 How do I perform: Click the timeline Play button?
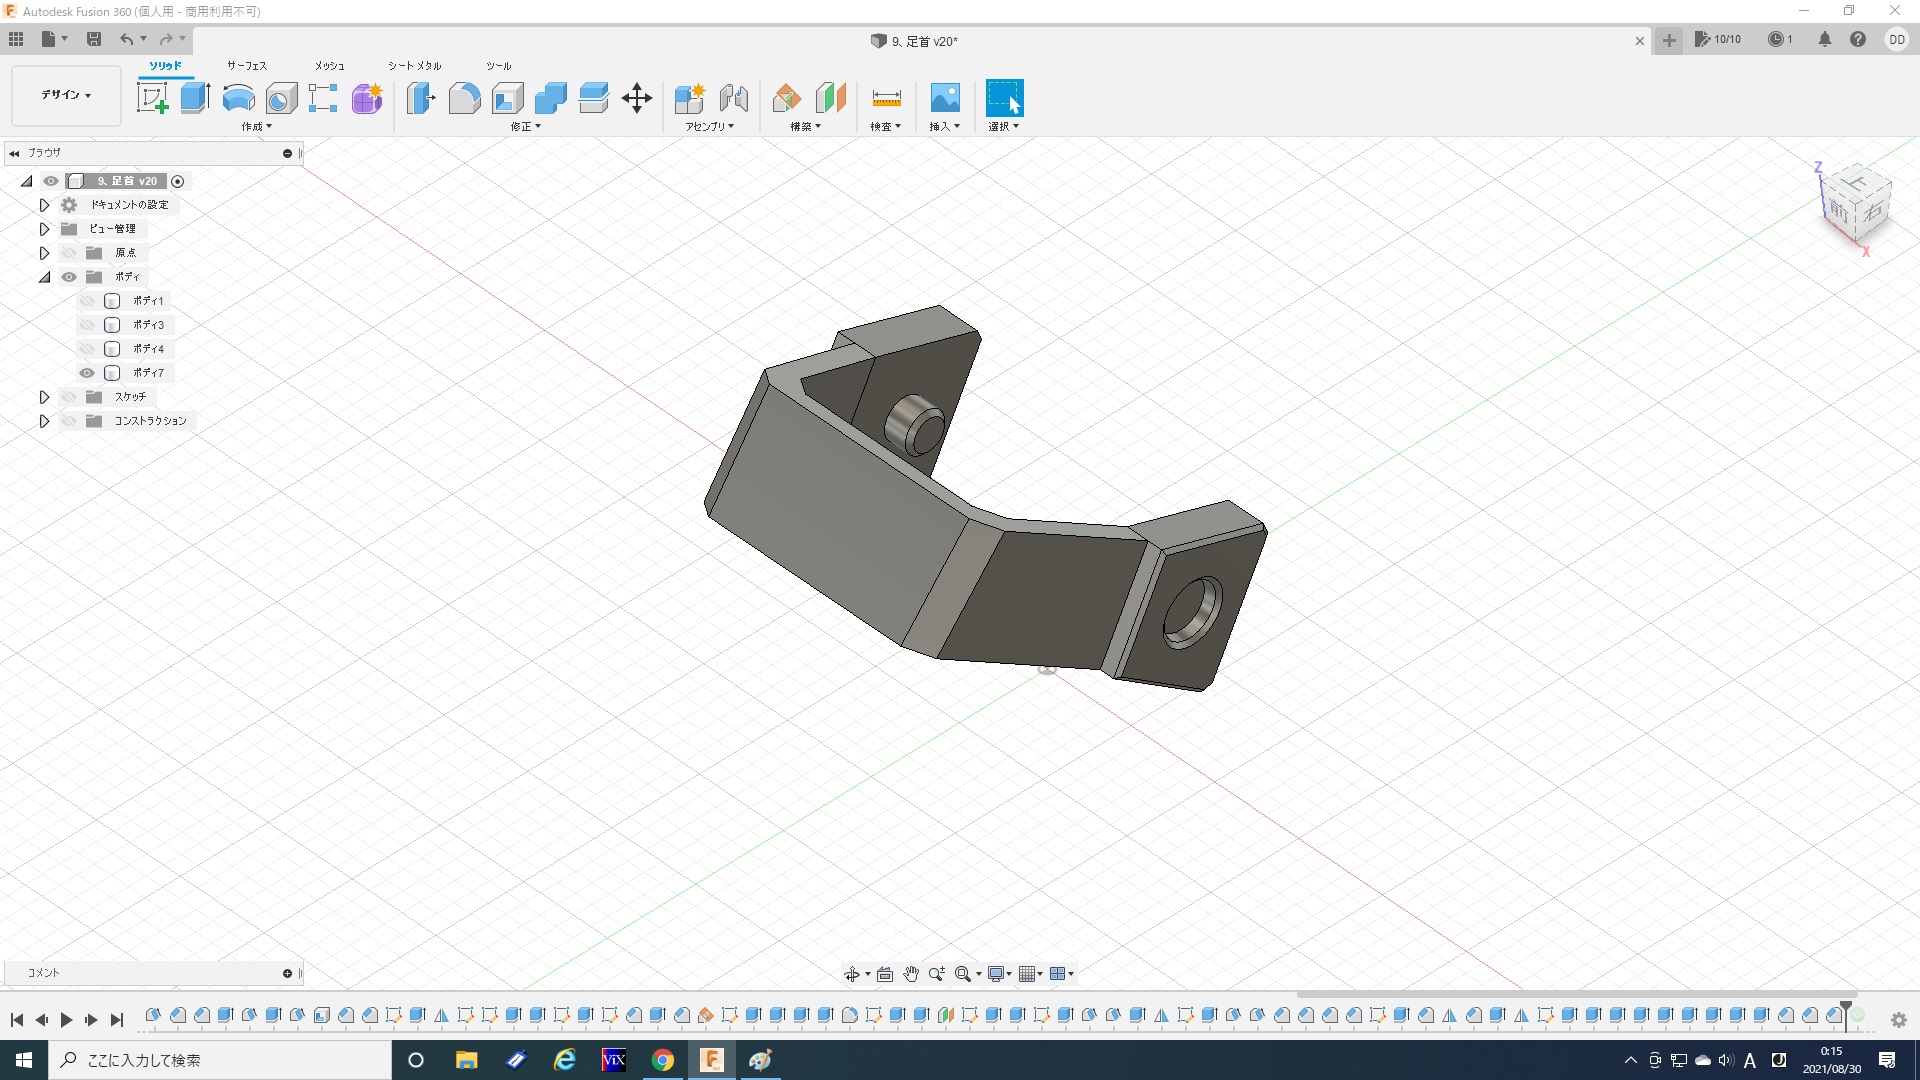coord(66,1020)
